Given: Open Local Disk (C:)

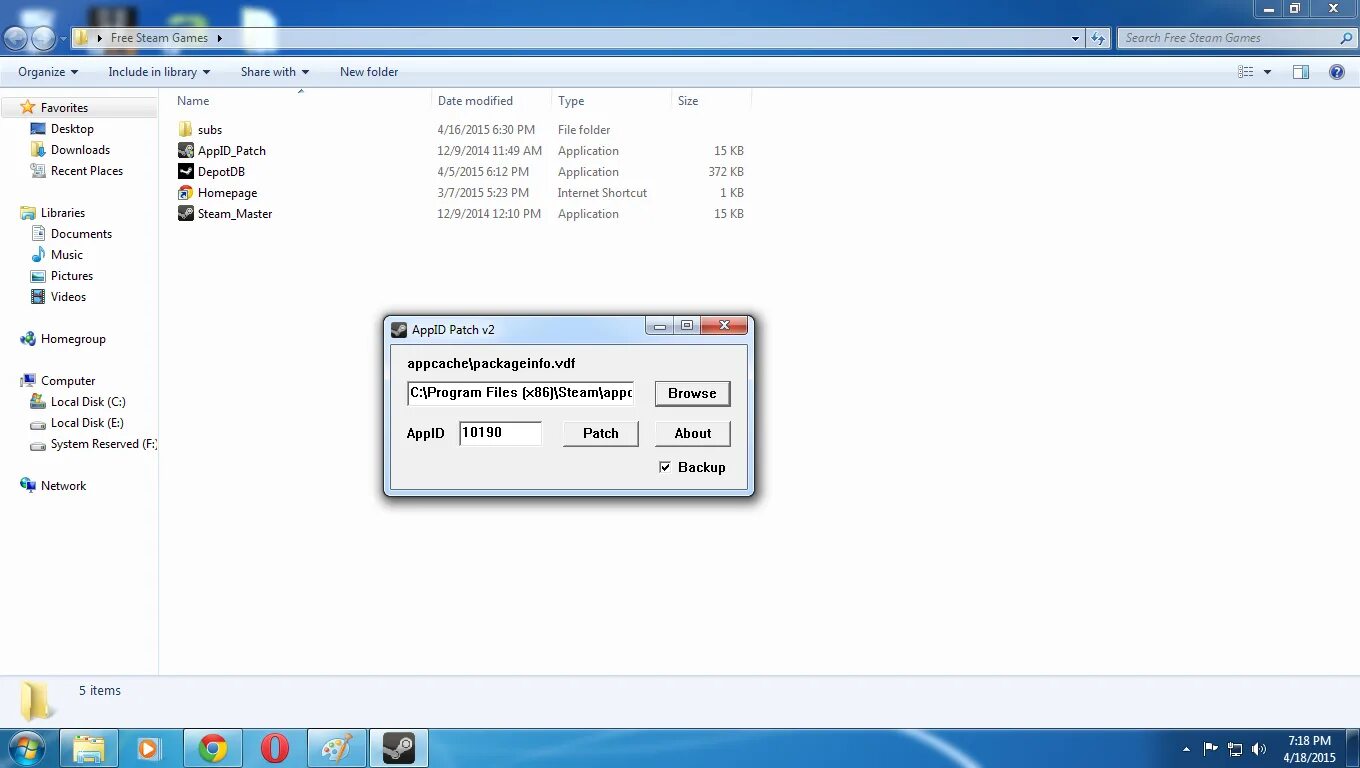Looking at the screenshot, I should point(88,402).
